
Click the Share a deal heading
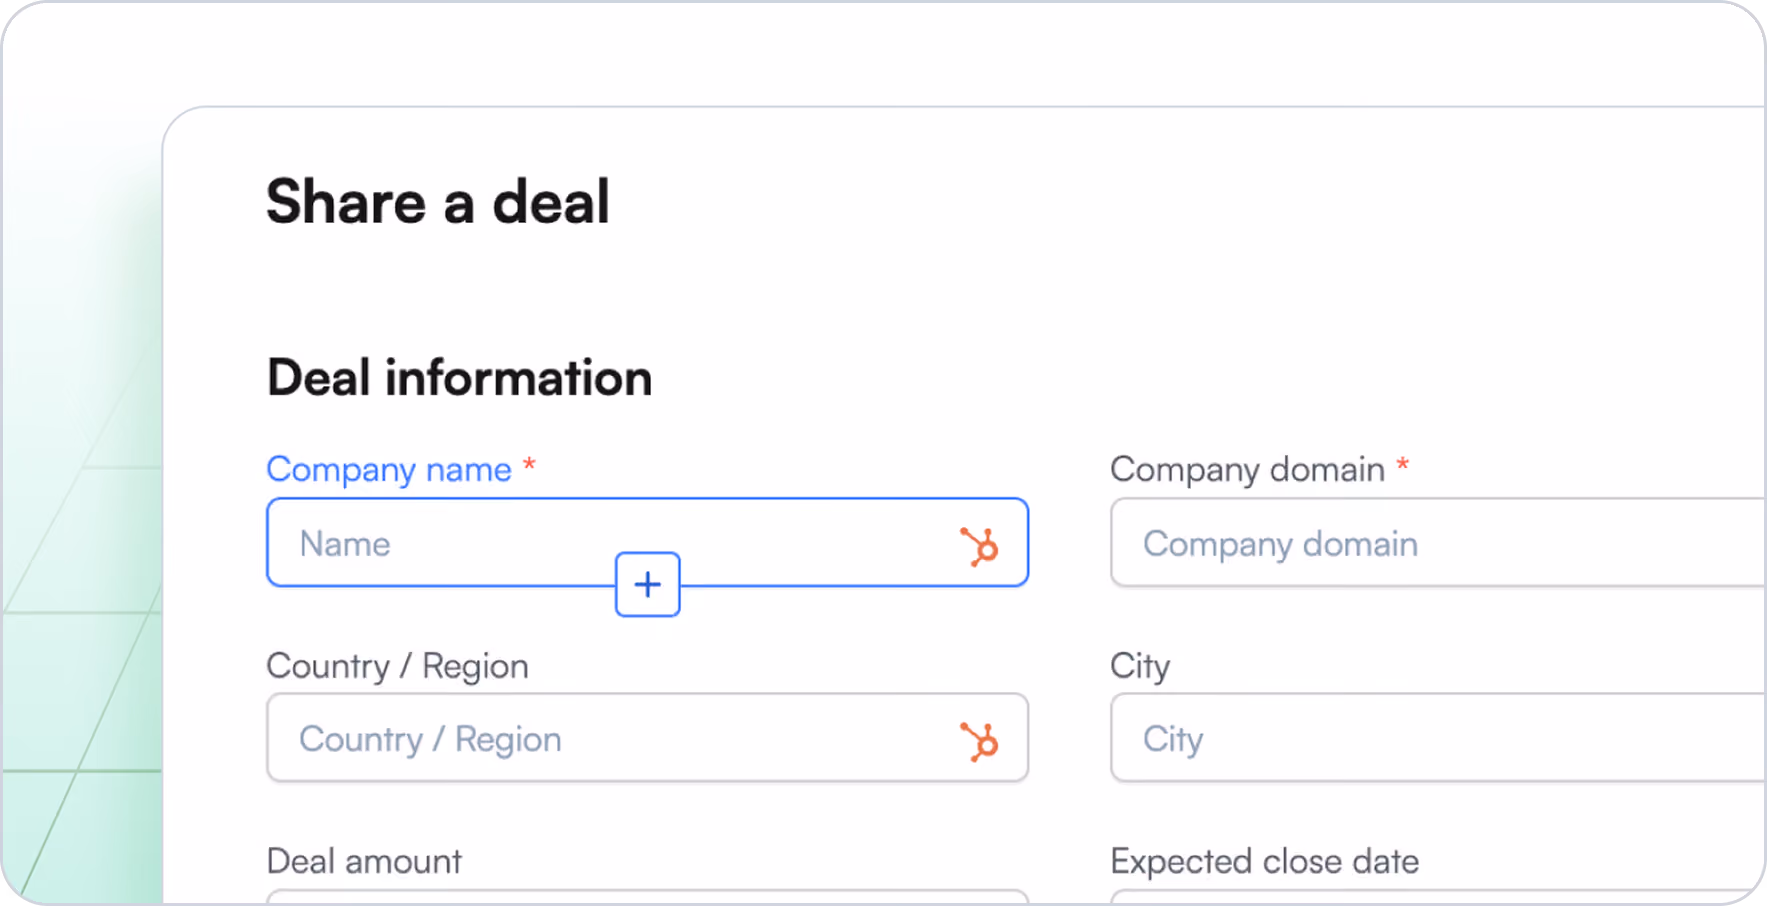(438, 201)
